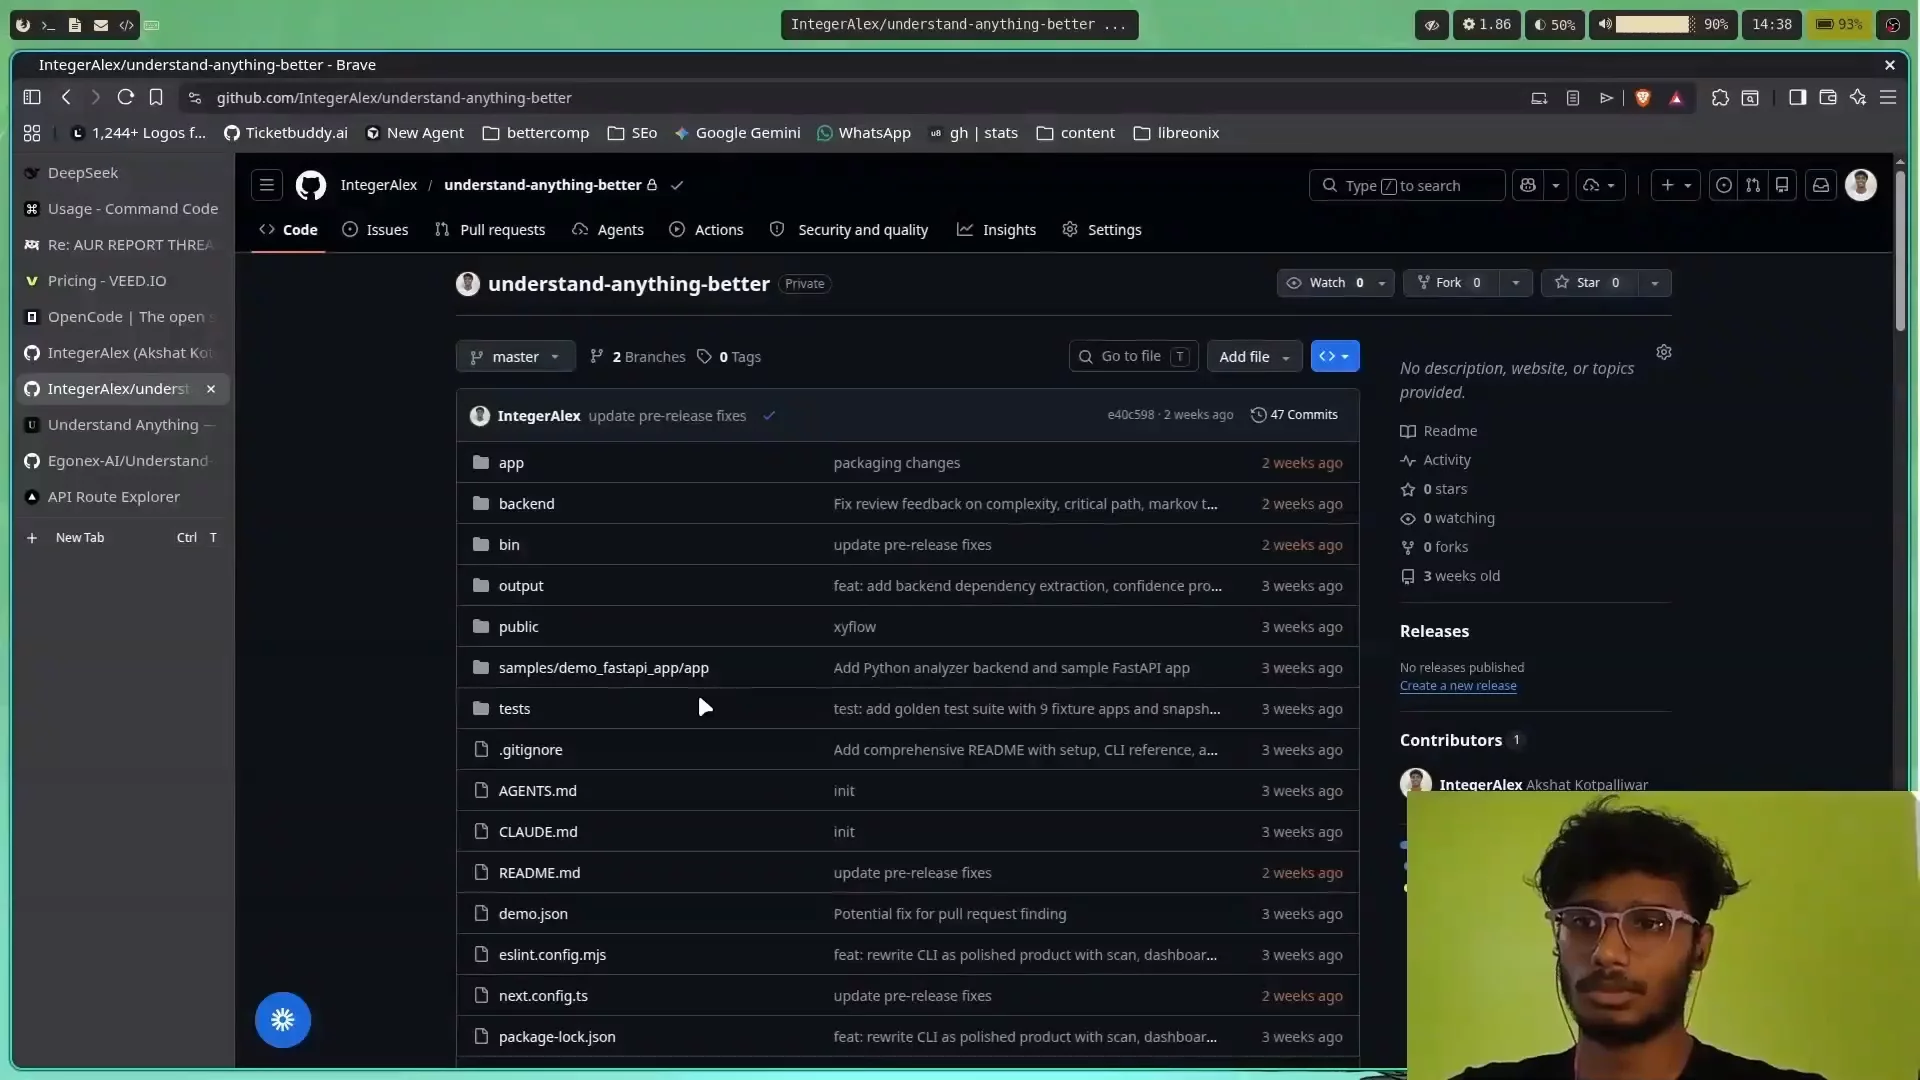Screen dimensions: 1920x1080
Task: Close the IntegerAlex/underst vertical tab
Action: pyautogui.click(x=211, y=389)
